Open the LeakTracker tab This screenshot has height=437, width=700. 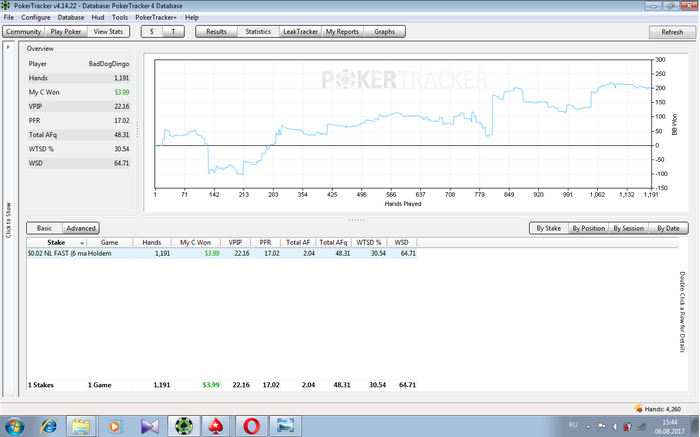click(x=300, y=32)
